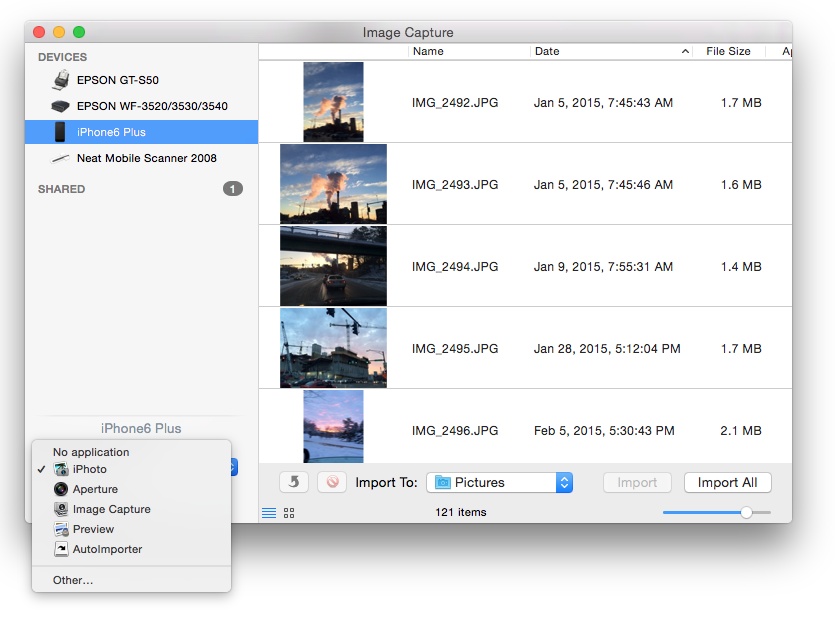Screen dimensions: 835x619
Task: Open the Import To Pictures dropdown
Action: coord(499,482)
